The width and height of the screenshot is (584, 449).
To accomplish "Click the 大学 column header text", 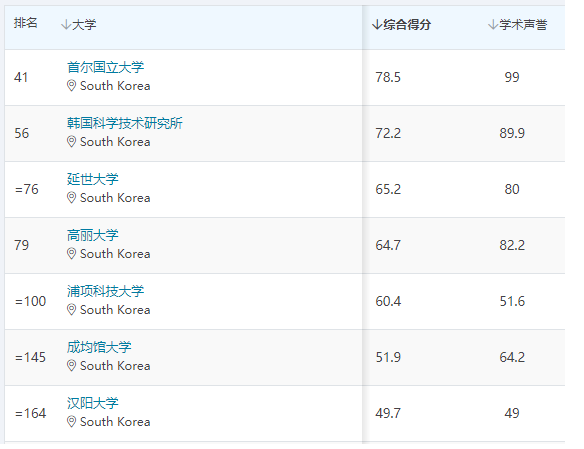I will pos(84,25).
